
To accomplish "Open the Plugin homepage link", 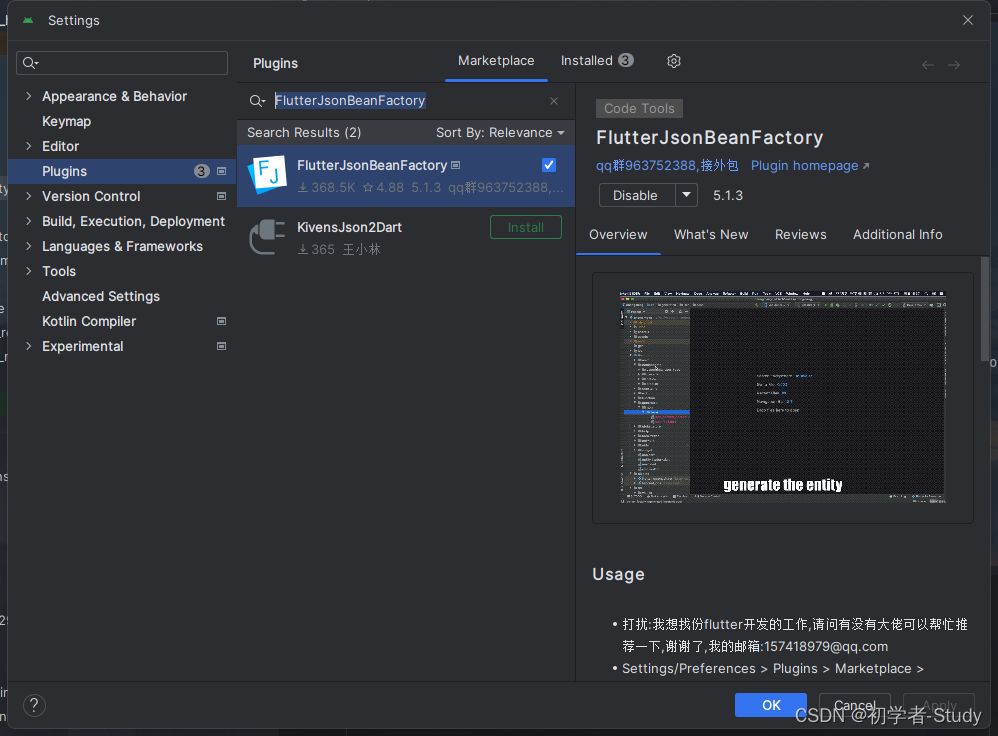I will (810, 165).
